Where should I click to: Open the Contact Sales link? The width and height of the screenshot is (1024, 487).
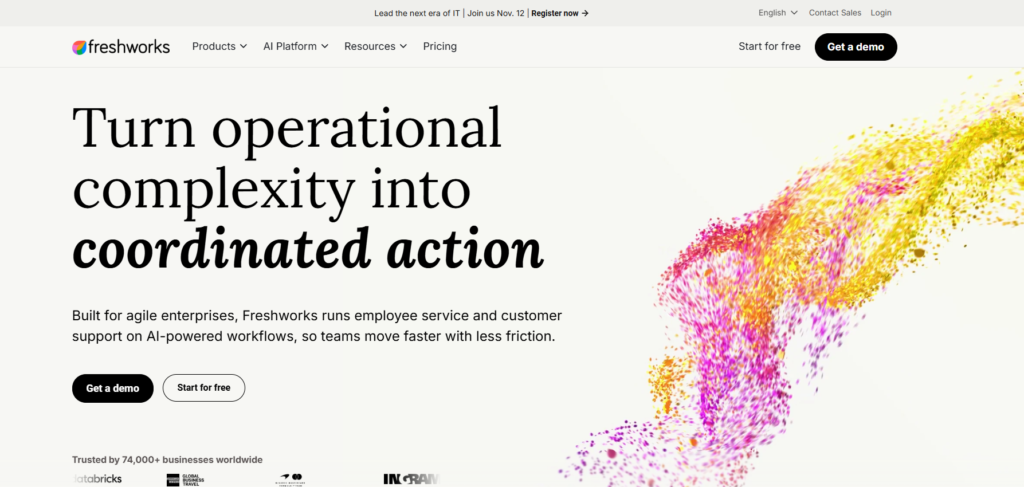click(835, 12)
